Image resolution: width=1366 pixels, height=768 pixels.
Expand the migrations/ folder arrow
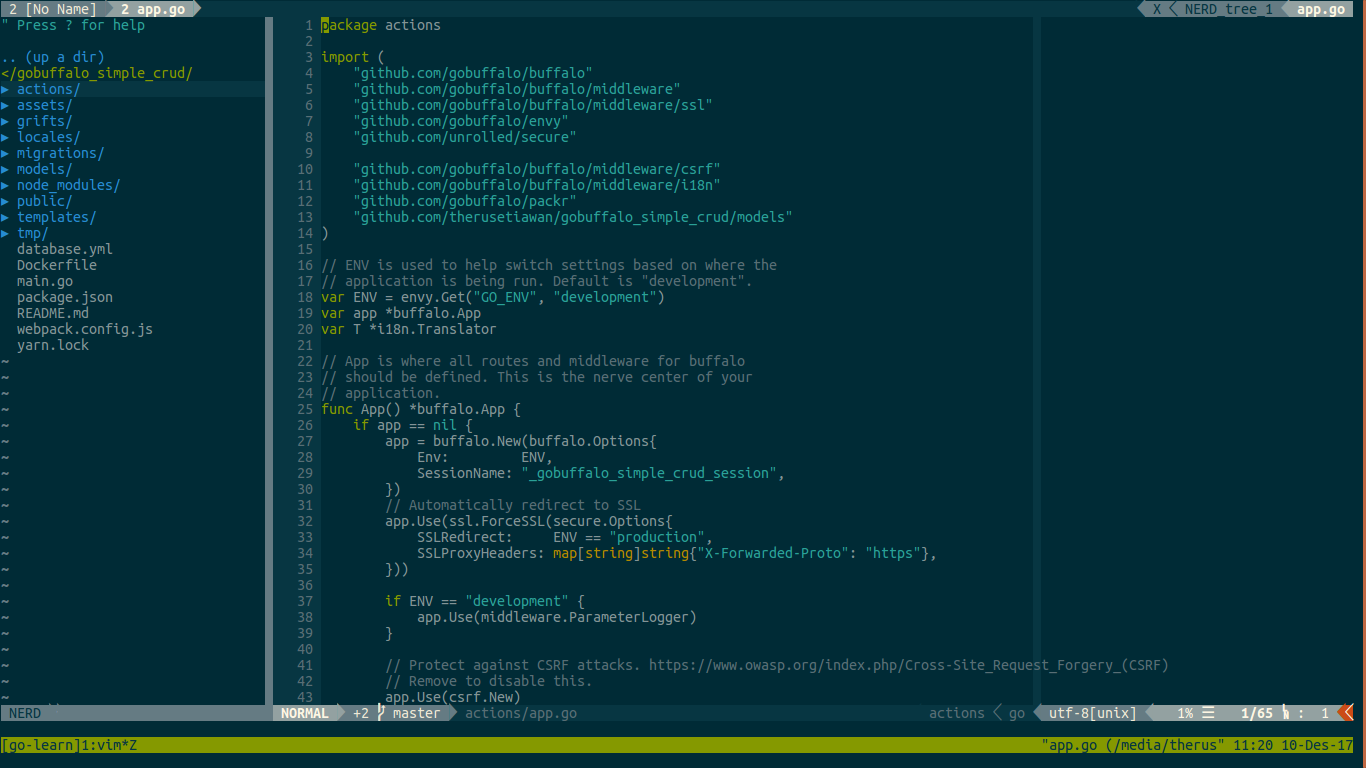tap(5, 153)
